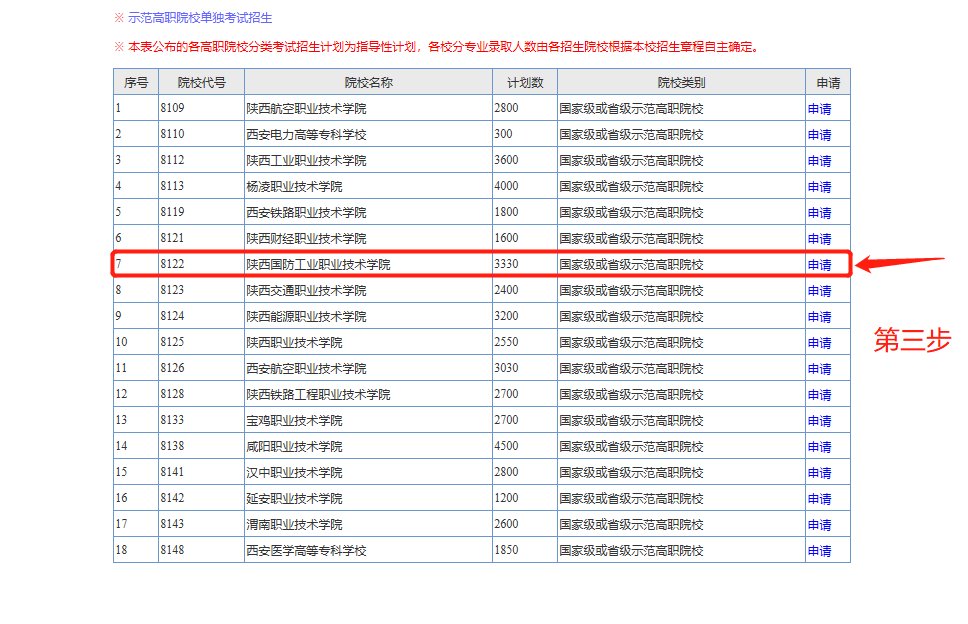Click 申请 for 陕西交通职业技术学院
Screen dimensions: 968x624
click(x=819, y=291)
